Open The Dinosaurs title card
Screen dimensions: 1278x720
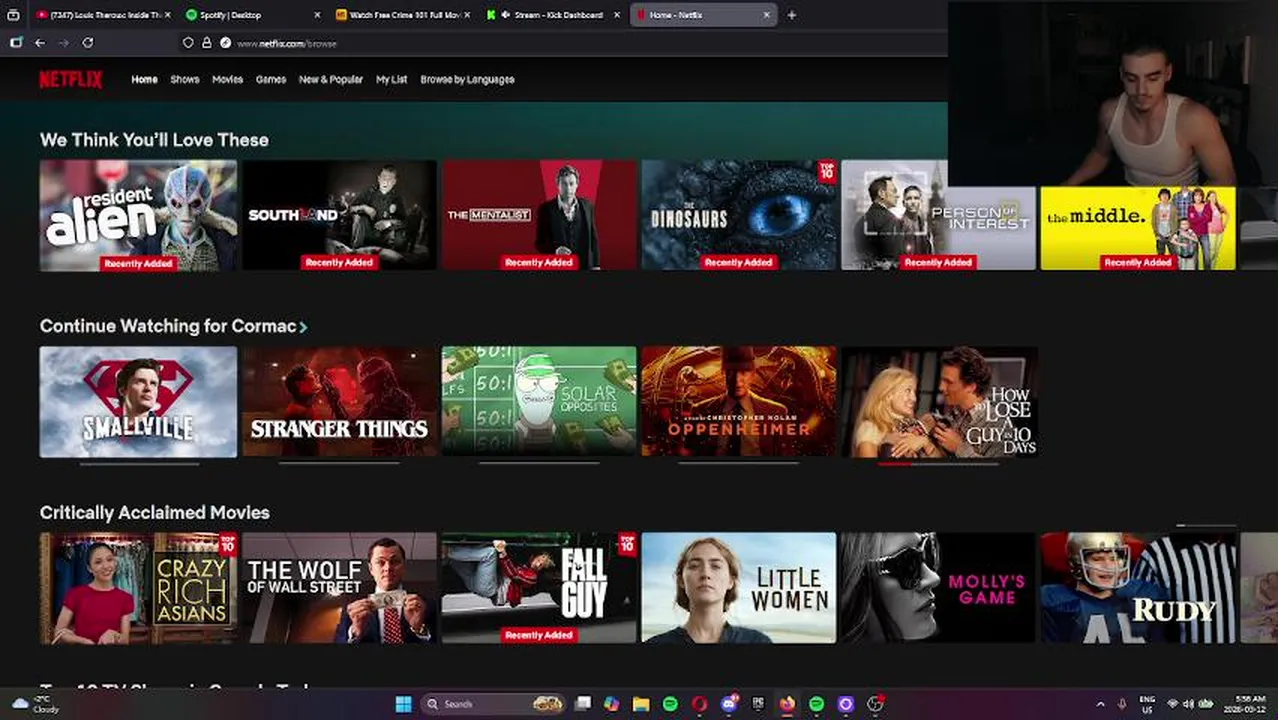[739, 215]
